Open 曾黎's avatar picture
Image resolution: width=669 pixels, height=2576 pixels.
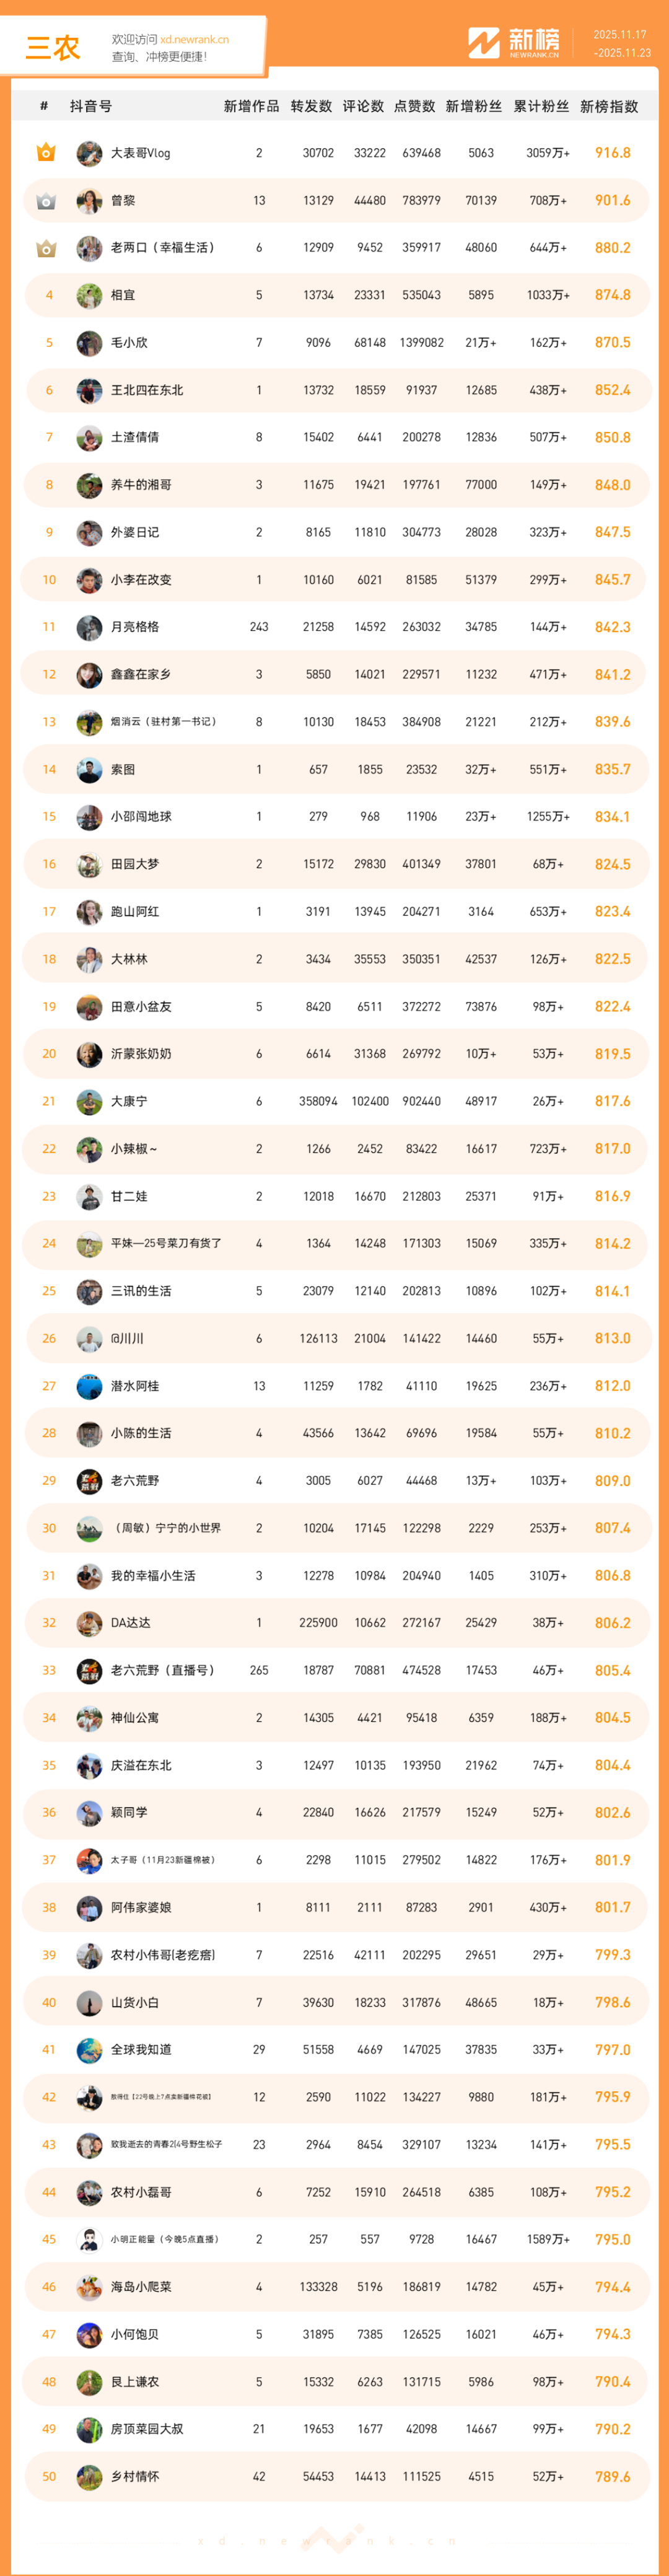point(89,201)
